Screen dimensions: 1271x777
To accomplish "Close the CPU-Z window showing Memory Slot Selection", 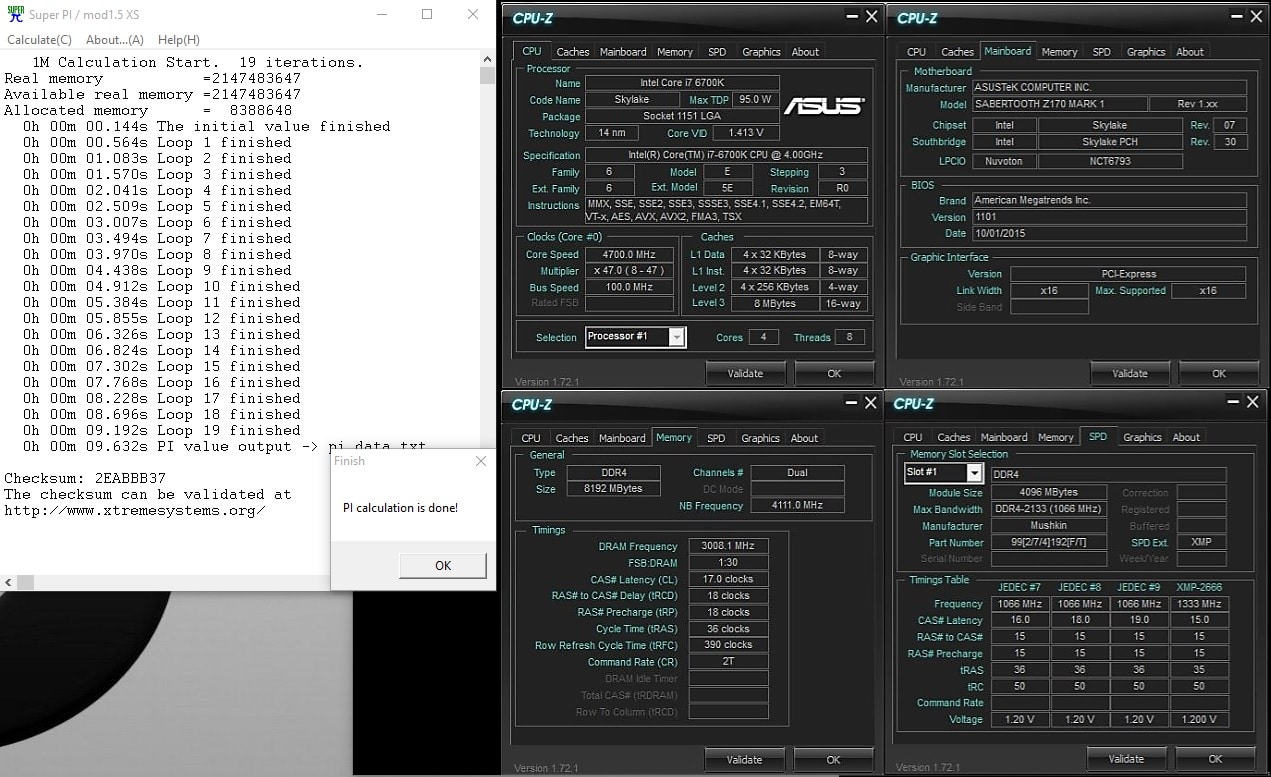I will pos(1253,402).
